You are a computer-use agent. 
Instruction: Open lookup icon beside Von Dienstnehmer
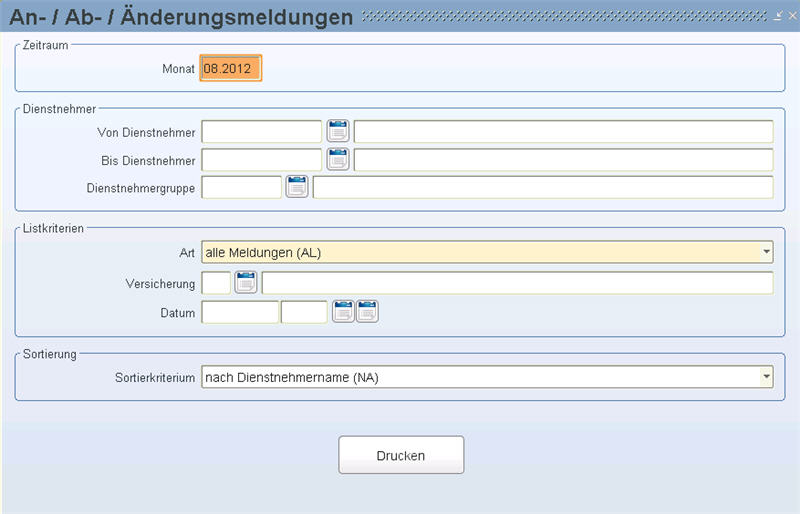tap(338, 131)
